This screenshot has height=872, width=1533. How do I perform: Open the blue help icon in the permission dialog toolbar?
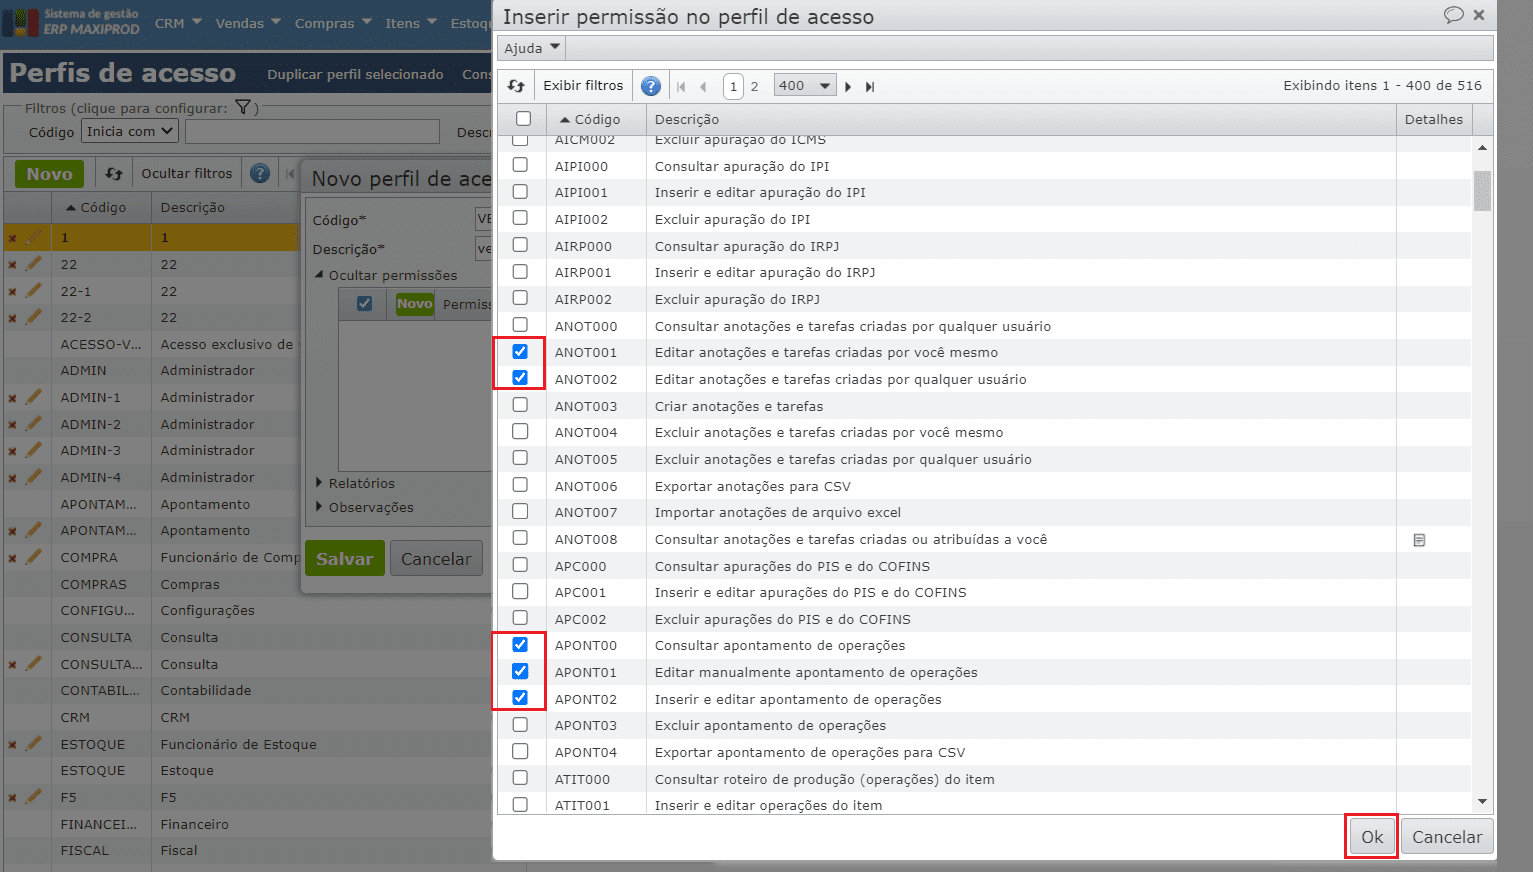pos(651,86)
